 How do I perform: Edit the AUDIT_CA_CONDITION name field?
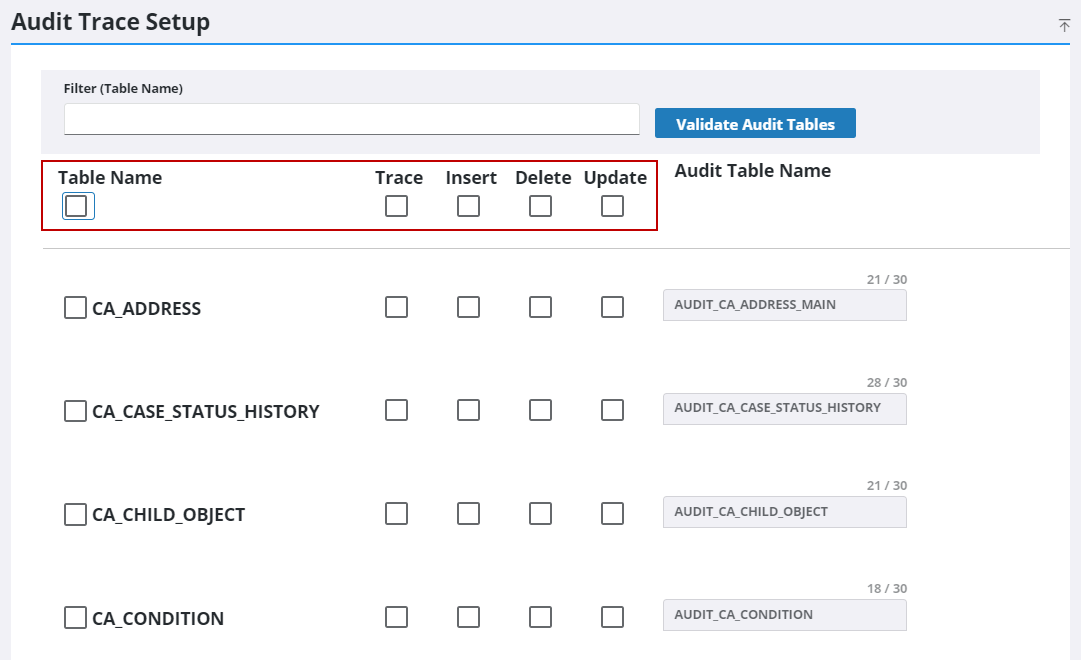coord(784,614)
